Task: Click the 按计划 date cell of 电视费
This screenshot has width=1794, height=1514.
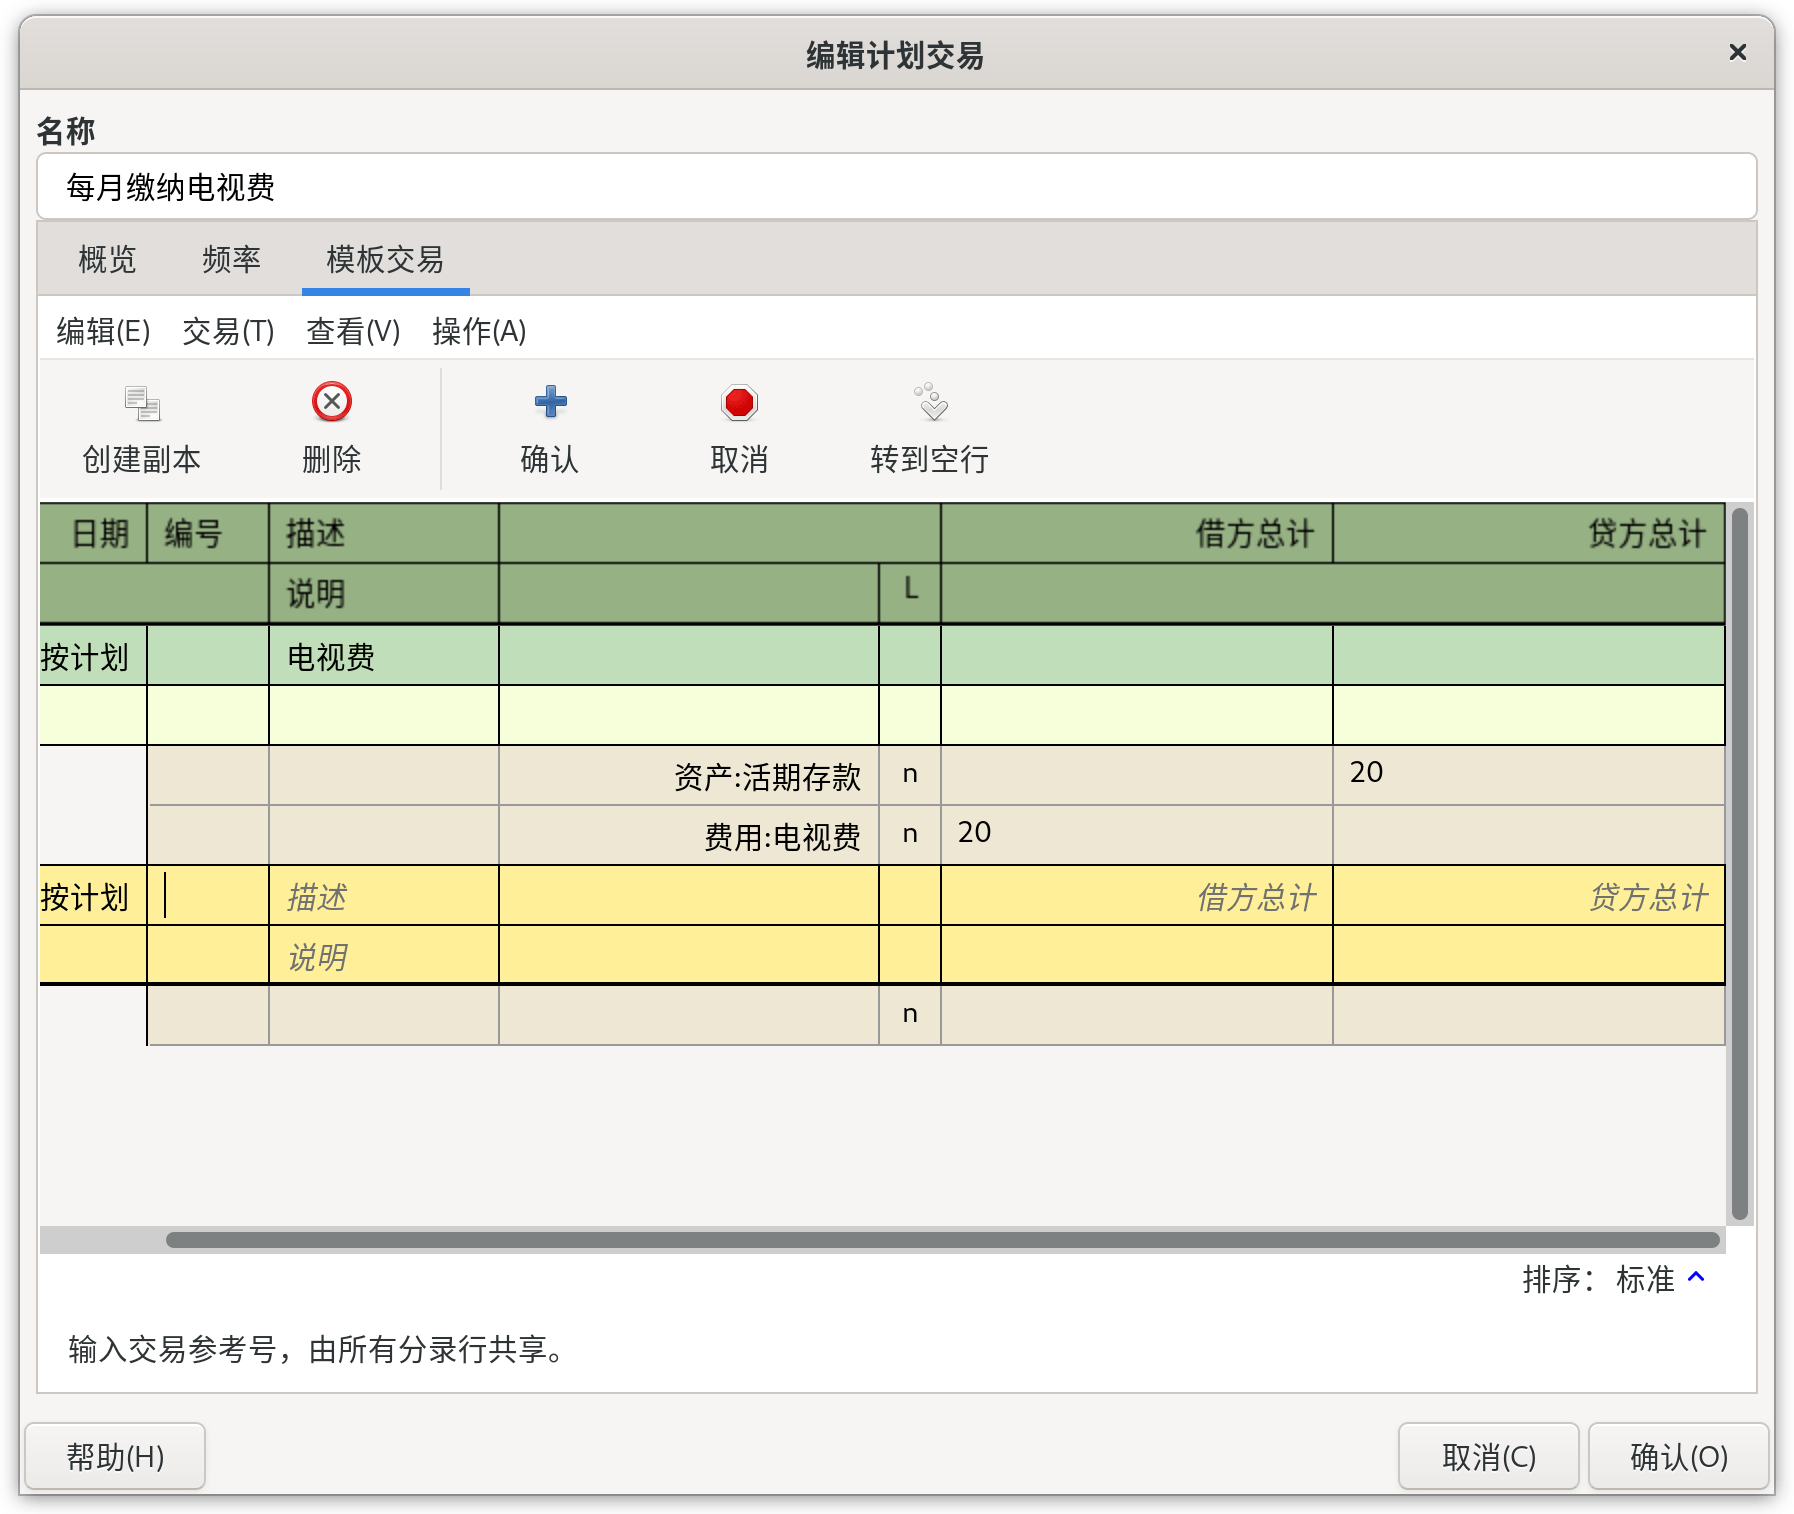Action: tap(93, 656)
